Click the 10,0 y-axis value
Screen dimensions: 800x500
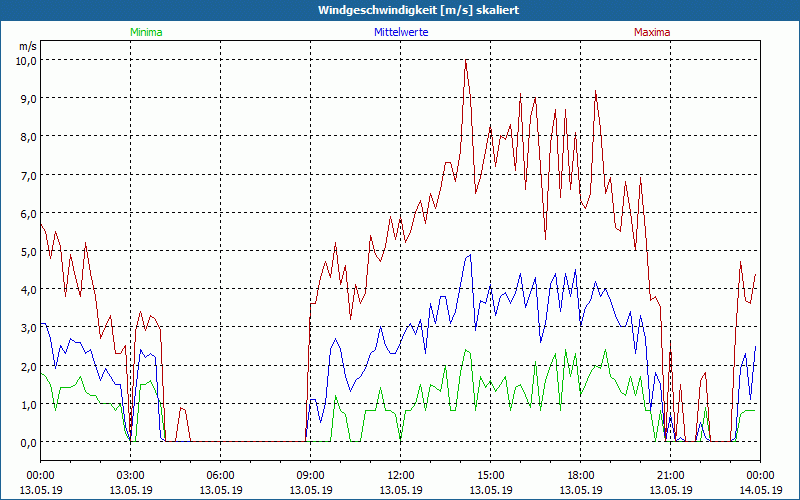tap(26, 61)
